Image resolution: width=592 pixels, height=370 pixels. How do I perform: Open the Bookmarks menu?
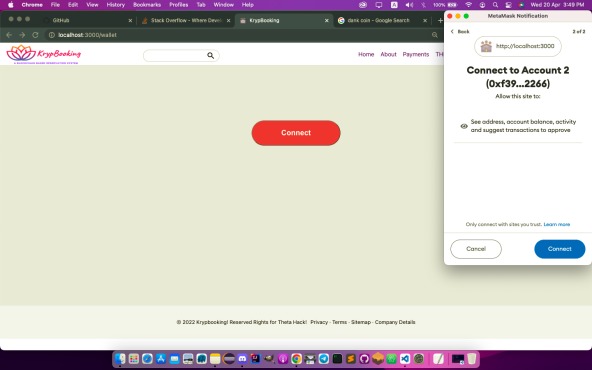(147, 5)
